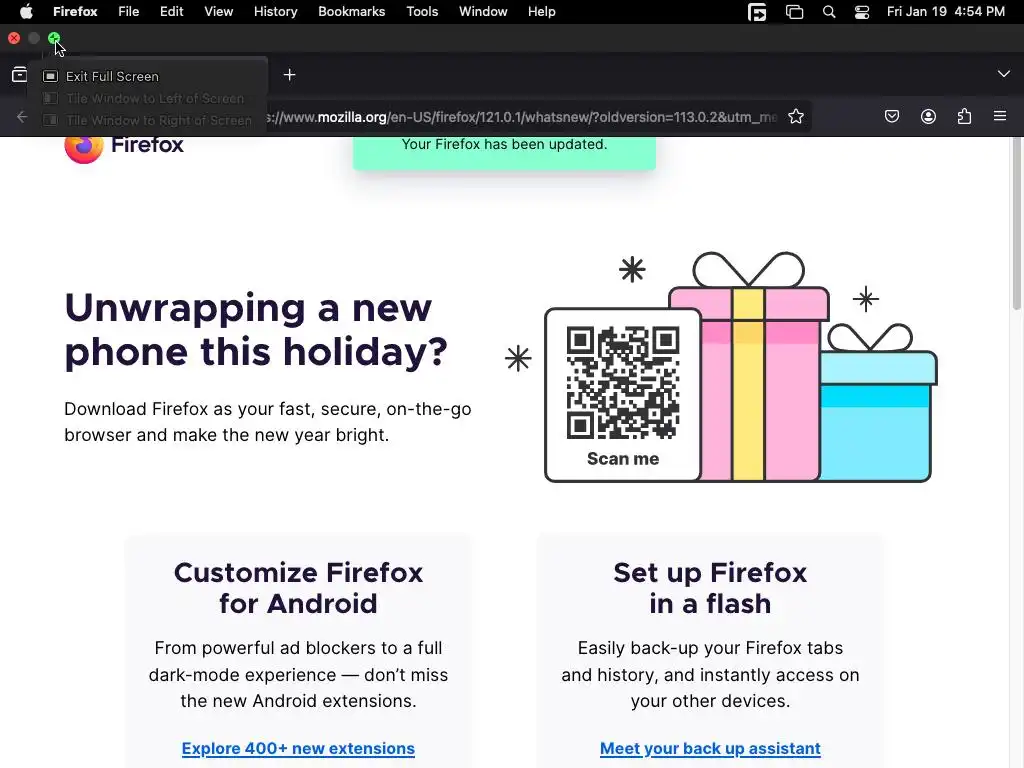
Task: Open the Window menu
Action: (x=483, y=12)
